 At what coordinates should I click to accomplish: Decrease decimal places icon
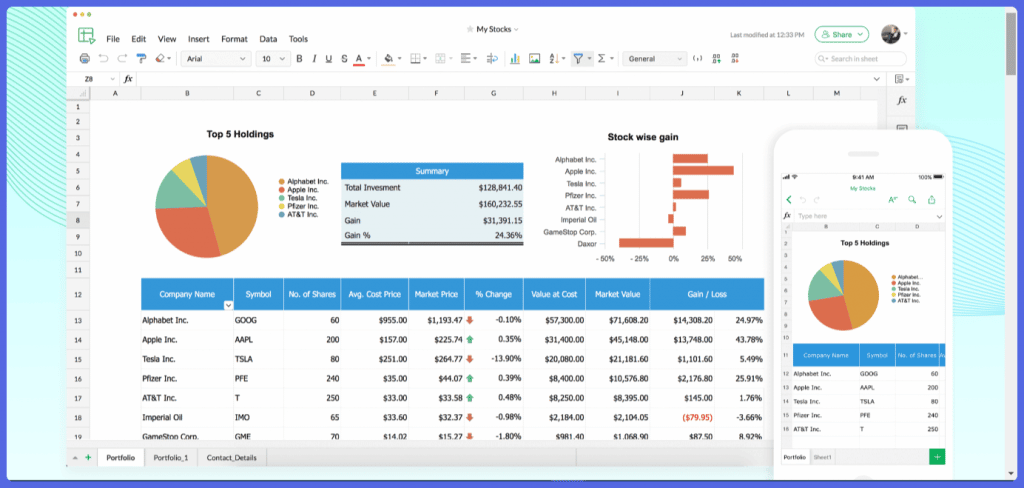735,59
